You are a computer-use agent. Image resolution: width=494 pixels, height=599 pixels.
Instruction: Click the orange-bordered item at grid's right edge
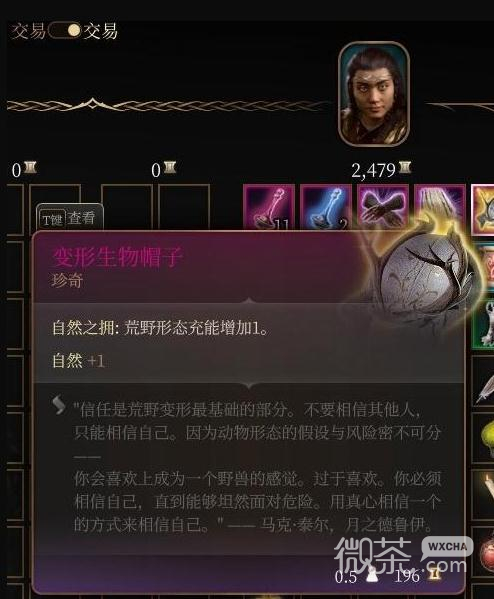pos(483,209)
